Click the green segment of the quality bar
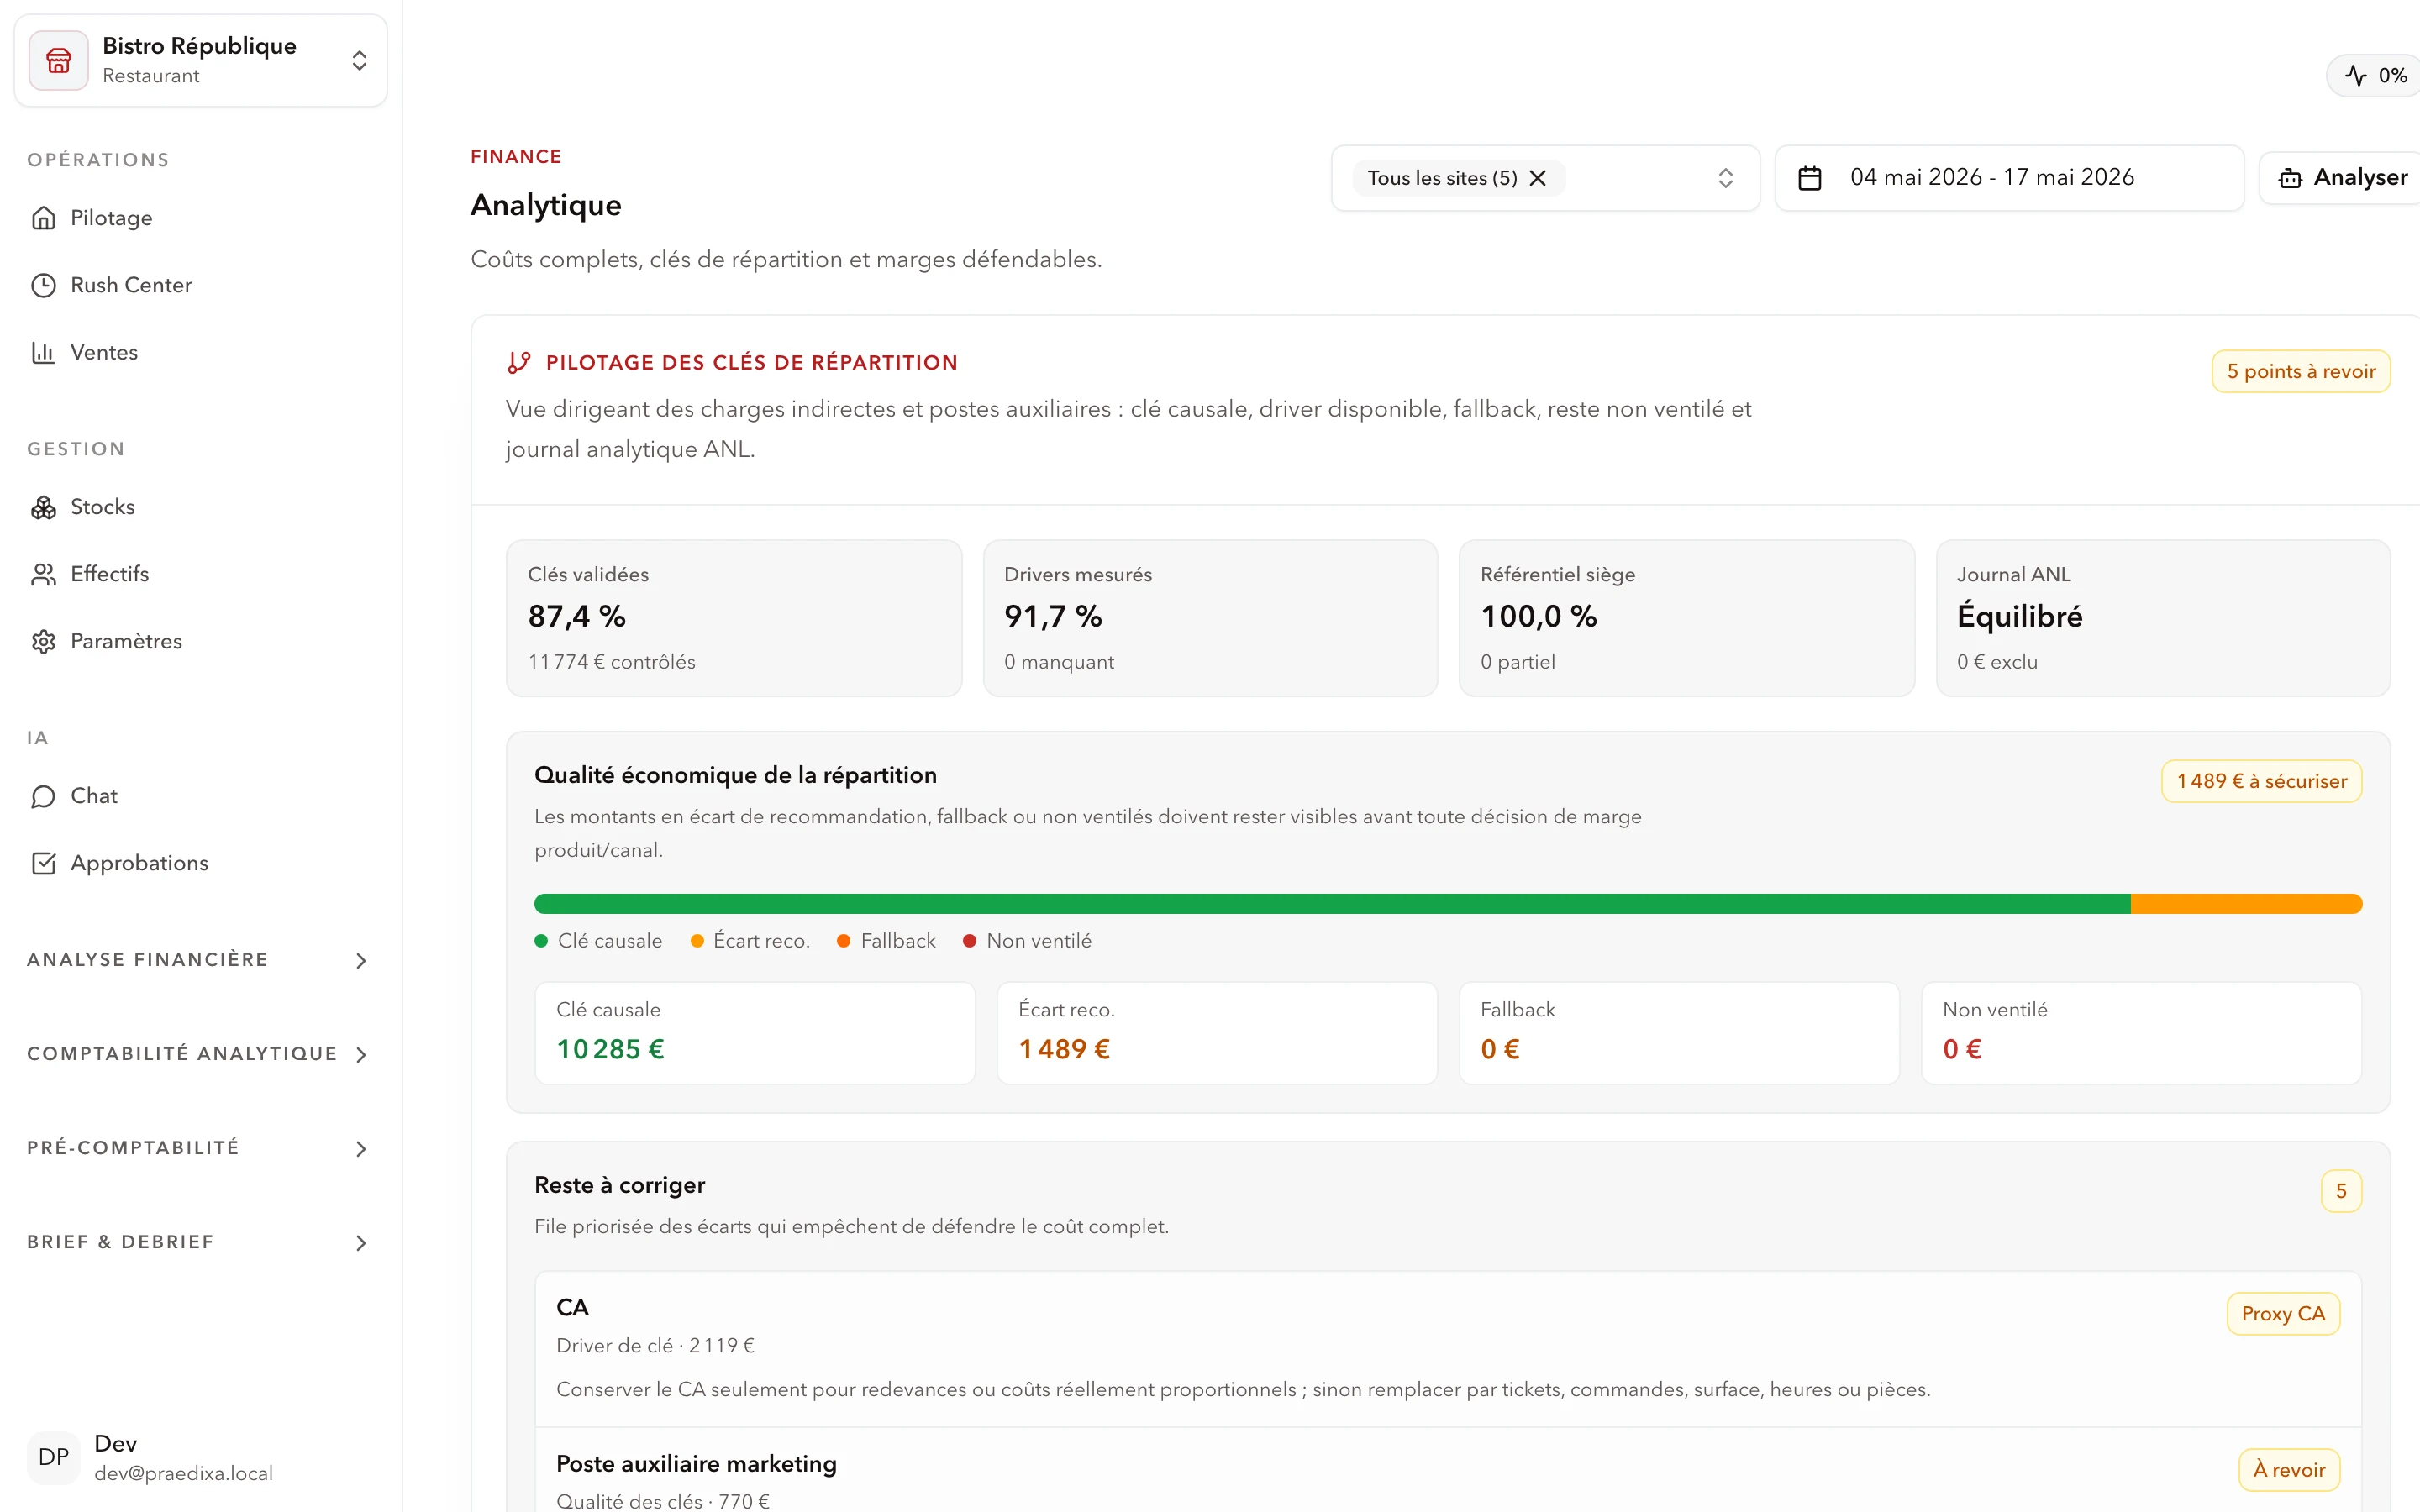The image size is (2420, 1512). pos(1332,904)
